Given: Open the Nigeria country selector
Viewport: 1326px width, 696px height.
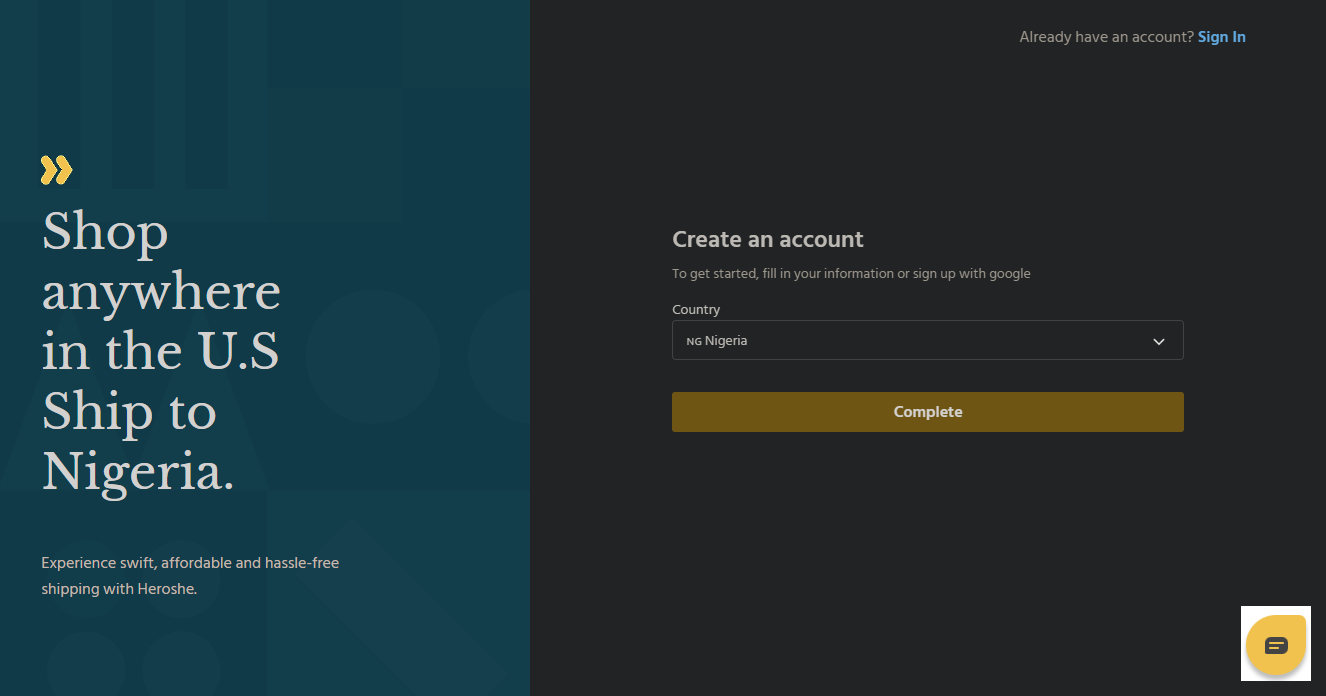Looking at the screenshot, I should click(927, 340).
